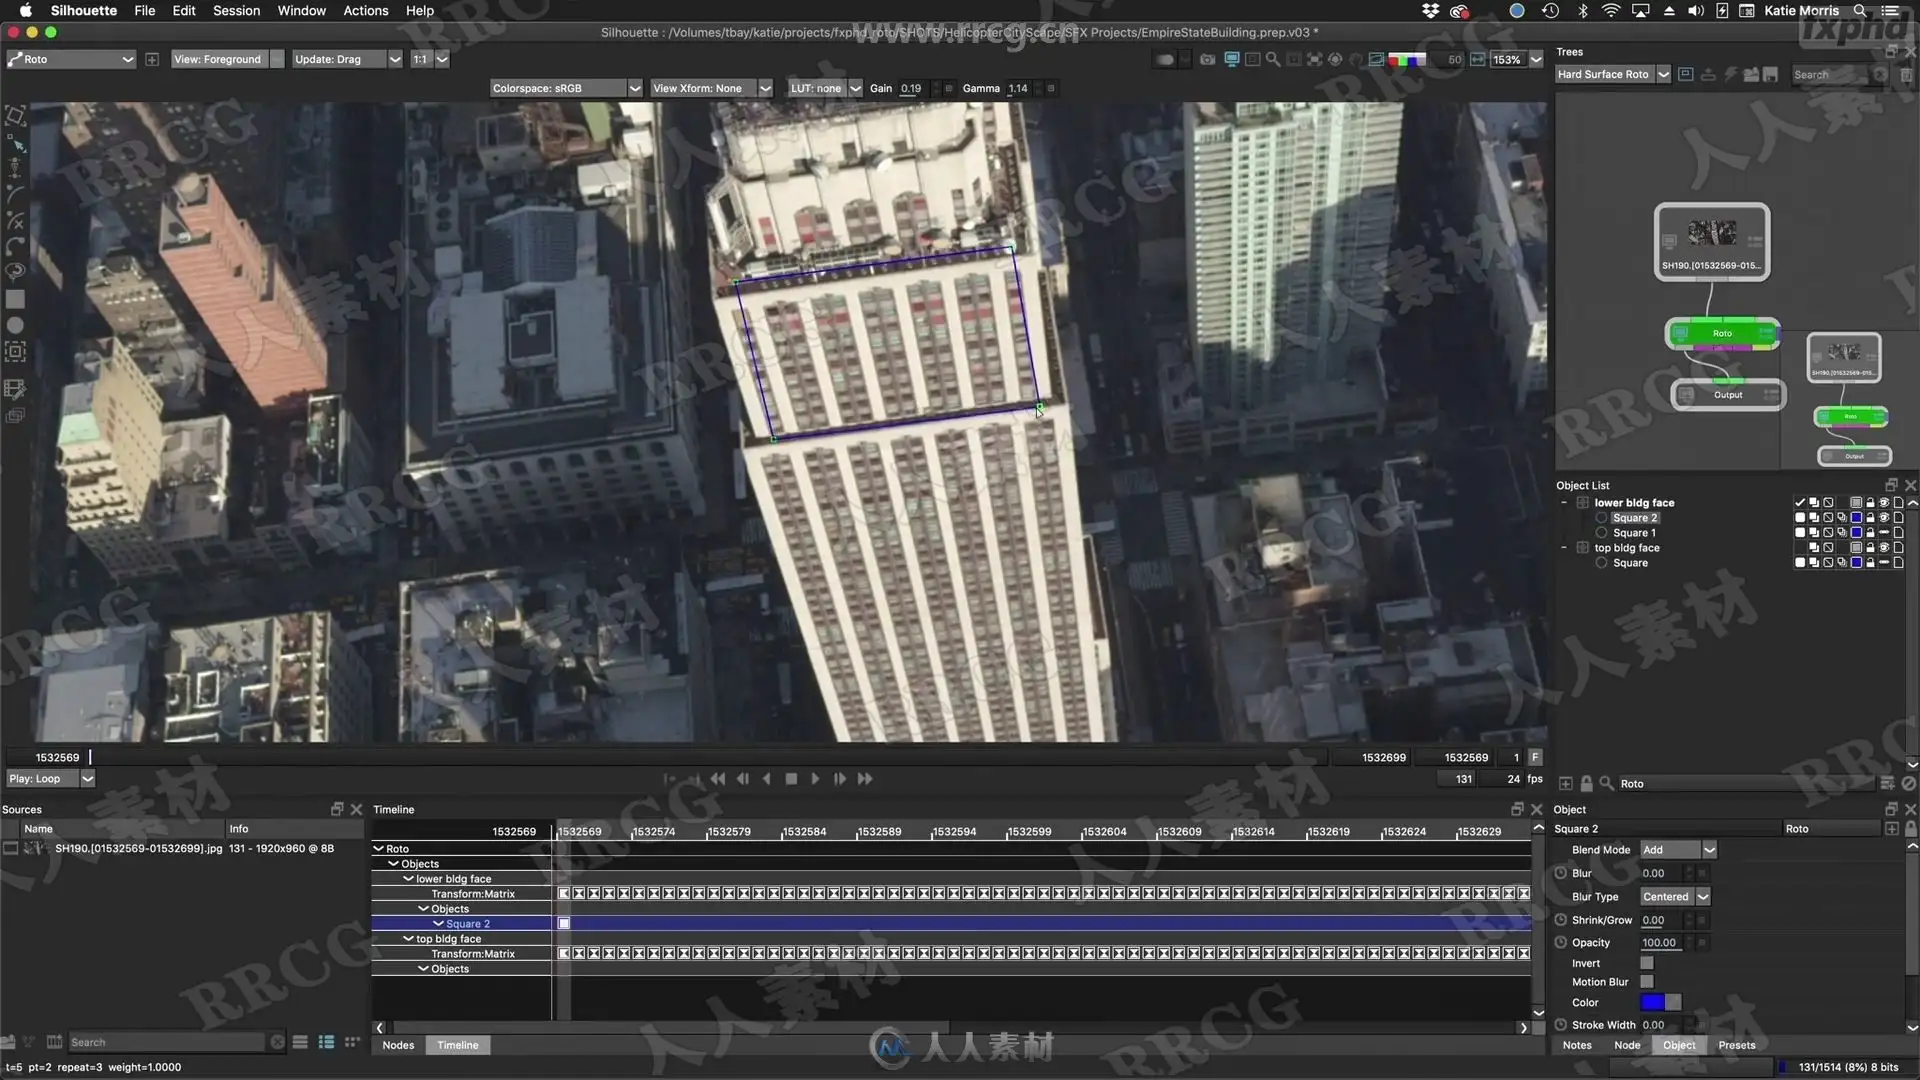Click the snapshot camera icon in viewer toolbar
The image size is (1920, 1080).
(1207, 60)
